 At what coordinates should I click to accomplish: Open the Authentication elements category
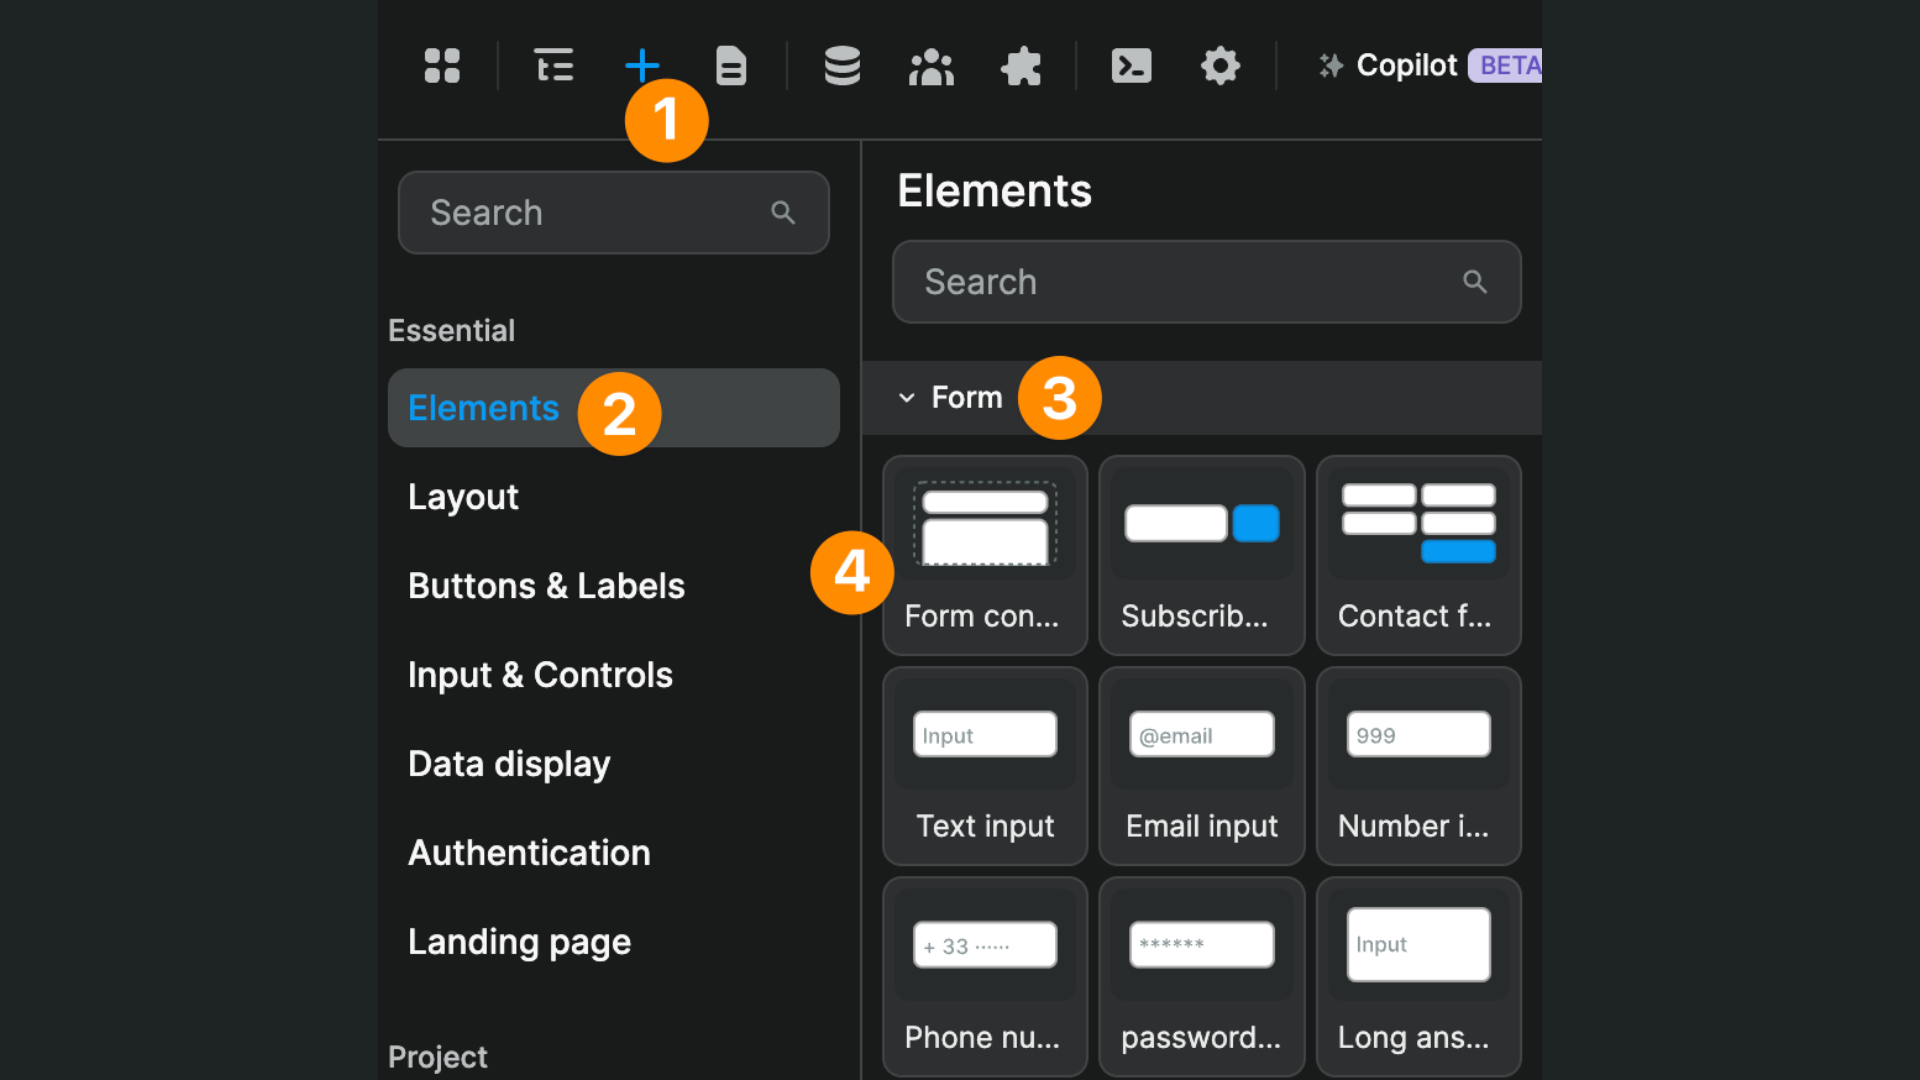click(x=529, y=852)
